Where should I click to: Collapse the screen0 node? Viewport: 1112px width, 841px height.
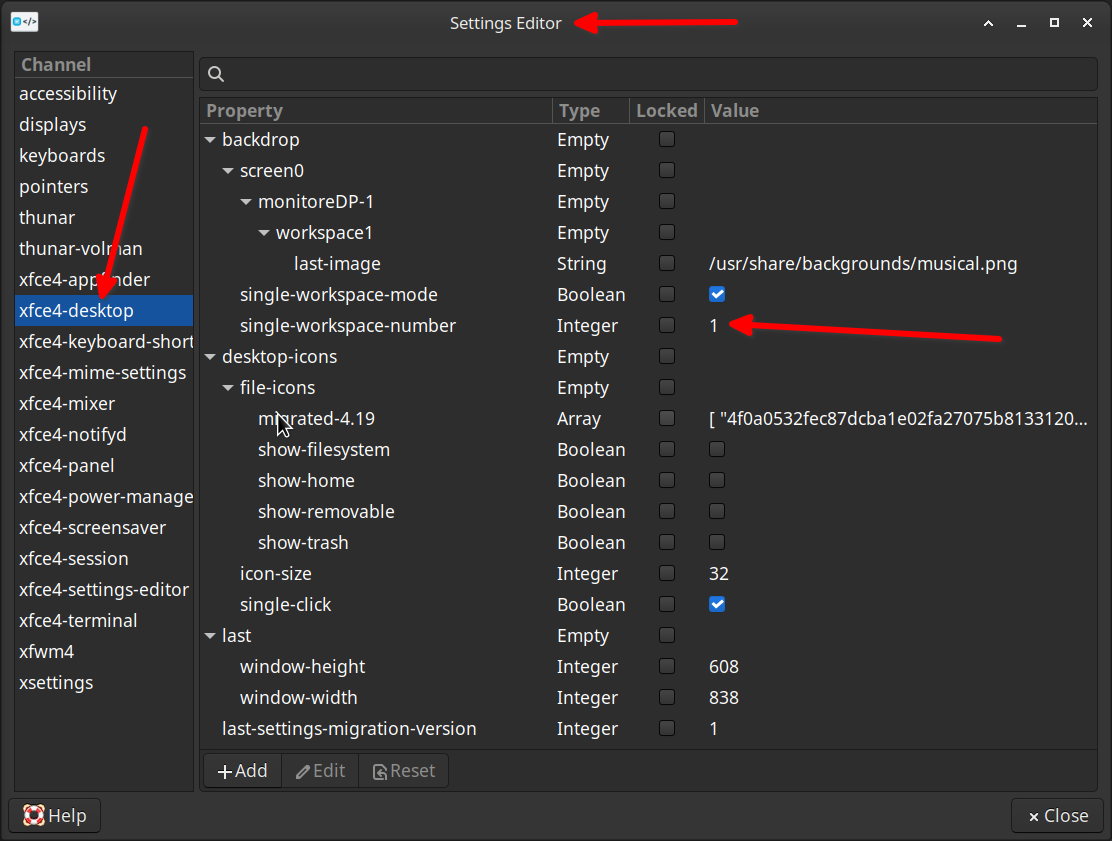pos(228,171)
